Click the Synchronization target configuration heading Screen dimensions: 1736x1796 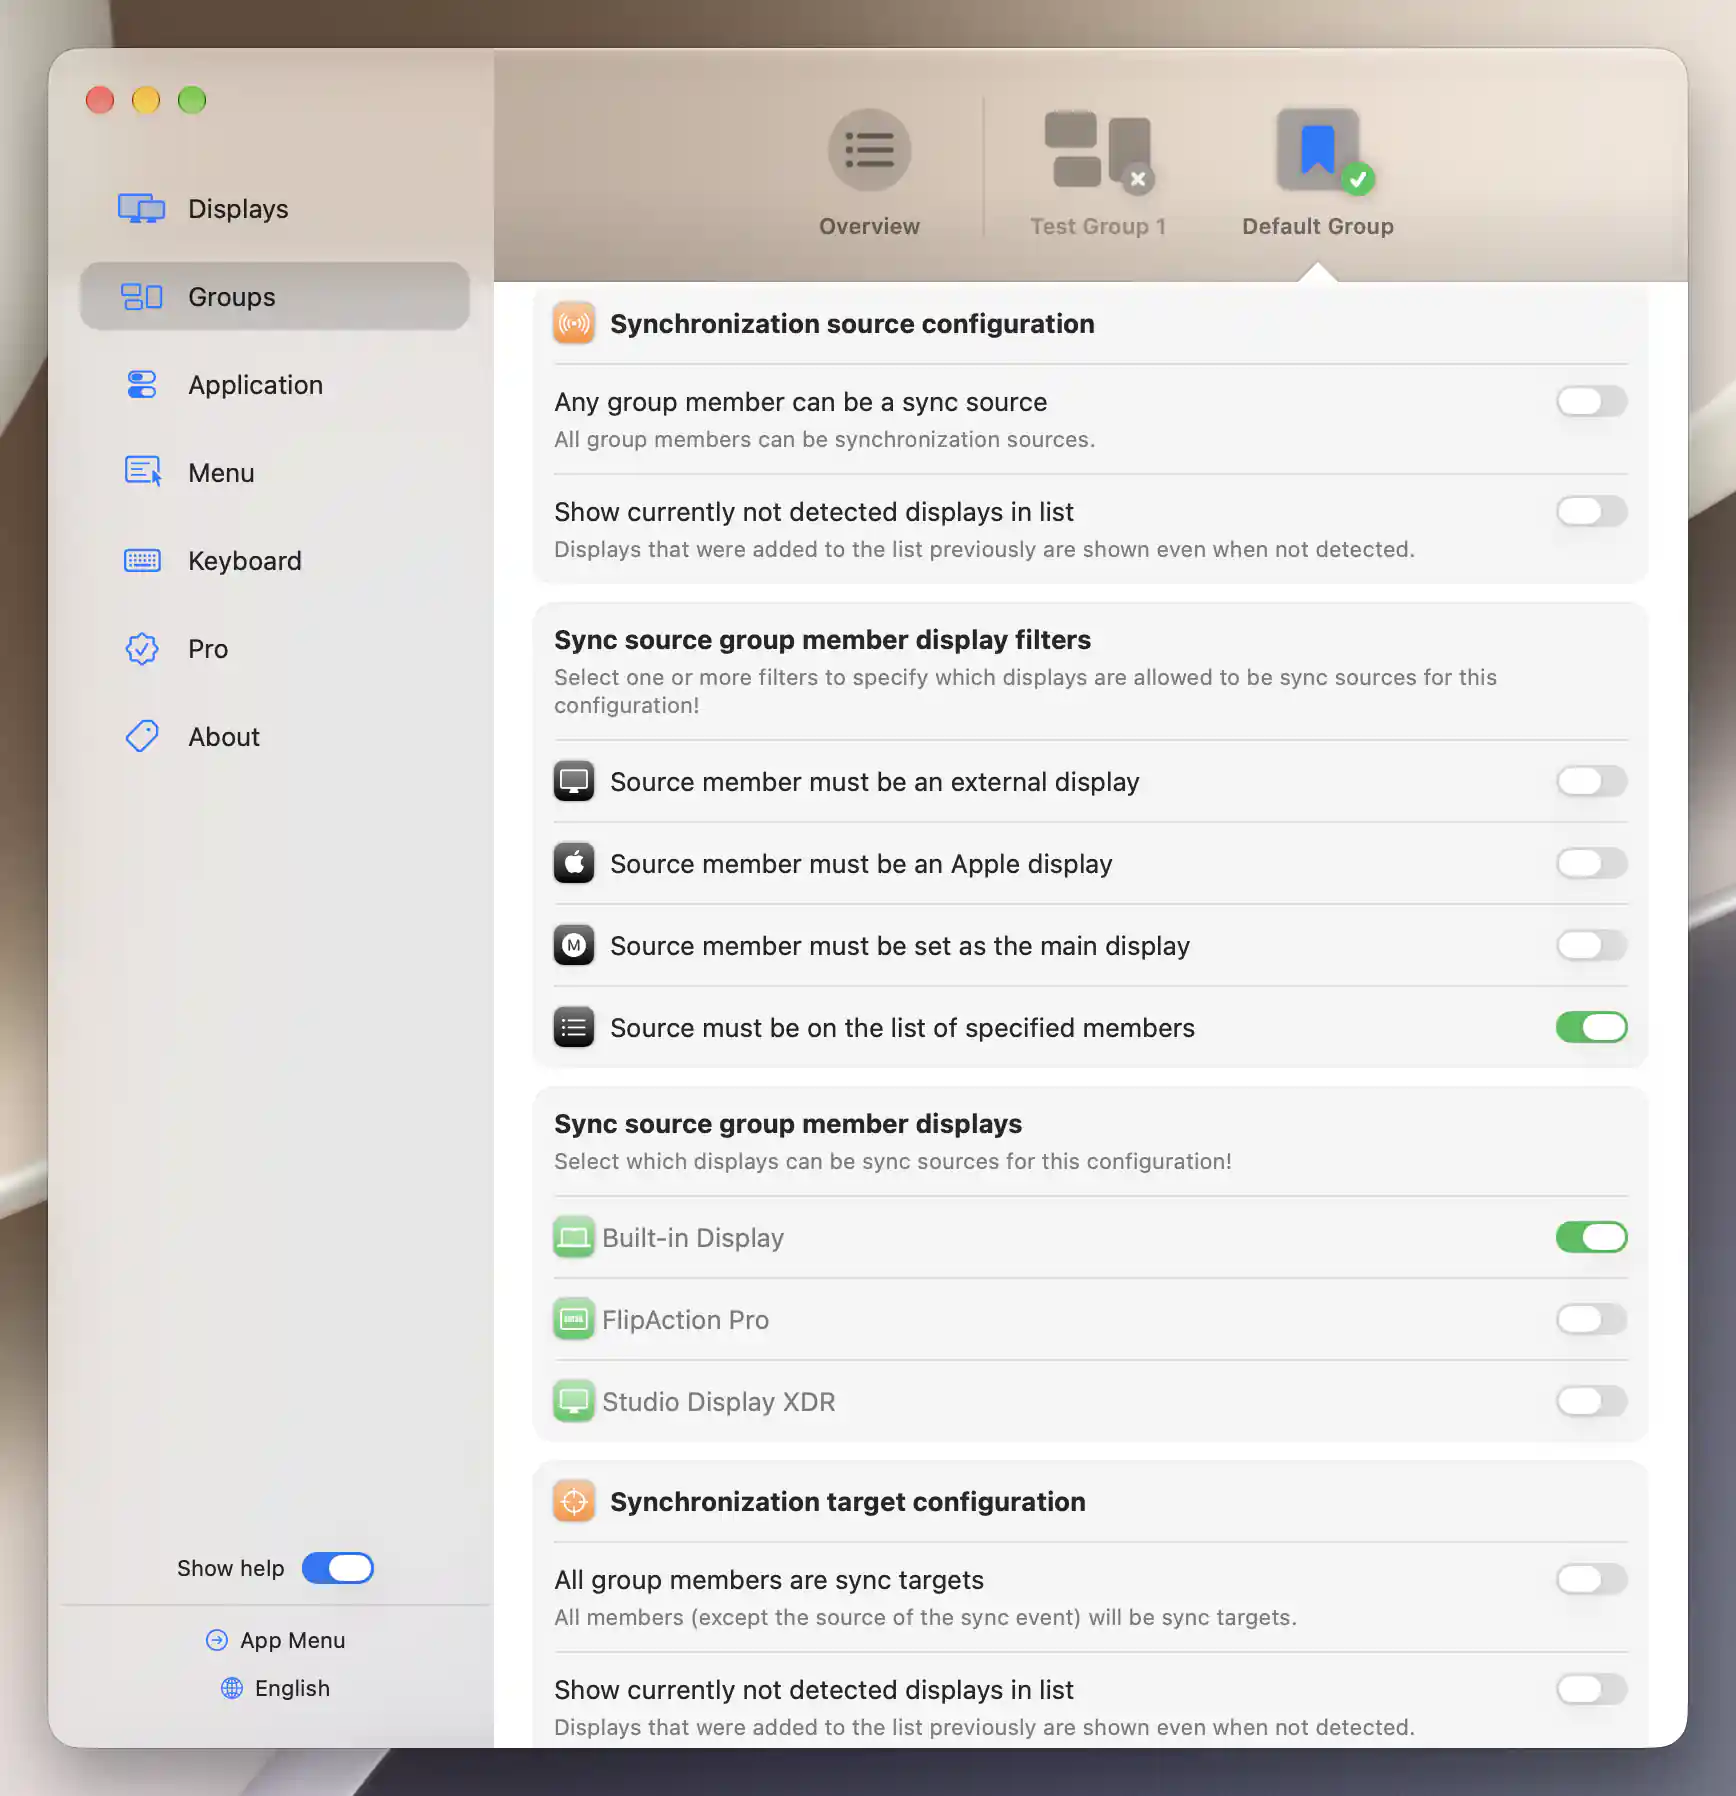coord(848,1502)
